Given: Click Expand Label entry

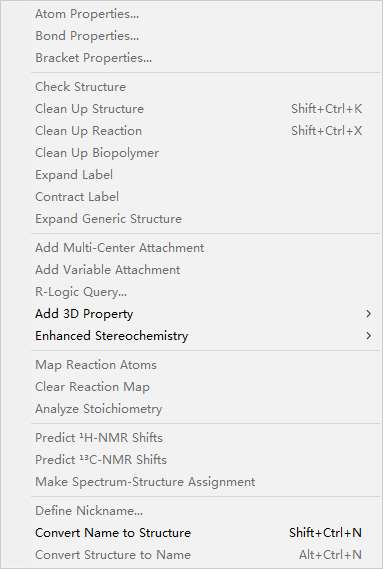Looking at the screenshot, I should coord(205,175).
